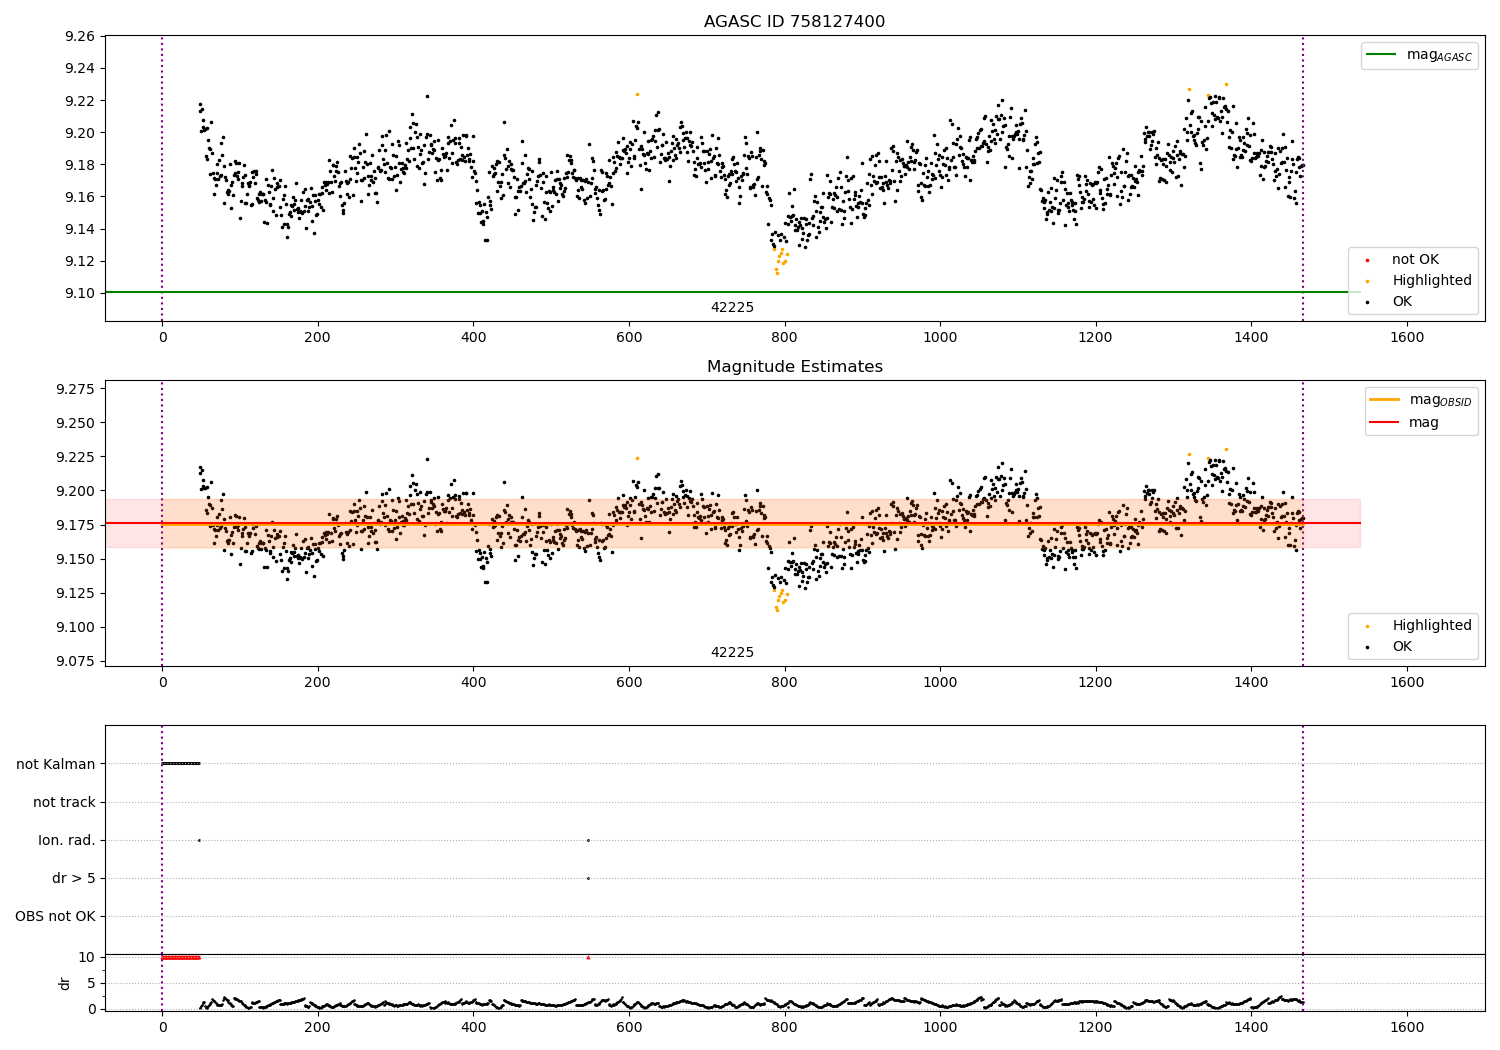The width and height of the screenshot is (1500, 1050).
Task: Click the 'OBS not OK' row label
Action: click(56, 916)
